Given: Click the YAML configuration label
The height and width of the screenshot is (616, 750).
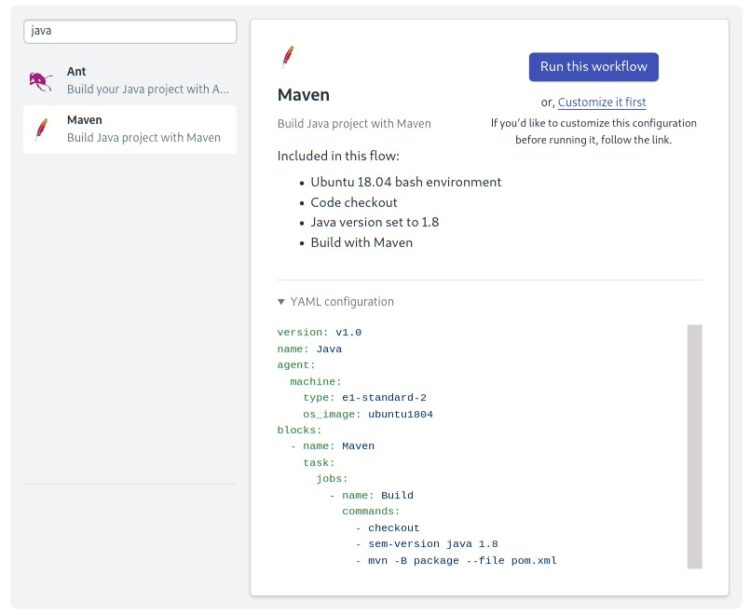Looking at the screenshot, I should 342,302.
